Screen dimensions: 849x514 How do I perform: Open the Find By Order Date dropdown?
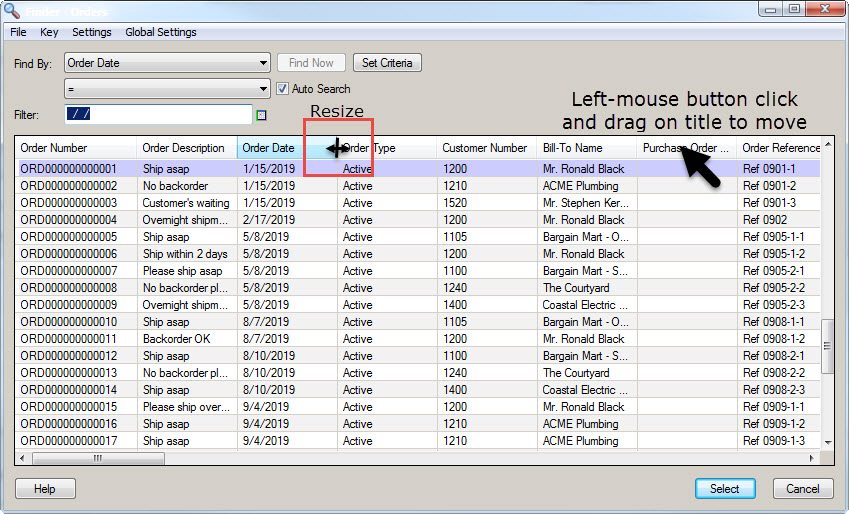click(x=167, y=63)
